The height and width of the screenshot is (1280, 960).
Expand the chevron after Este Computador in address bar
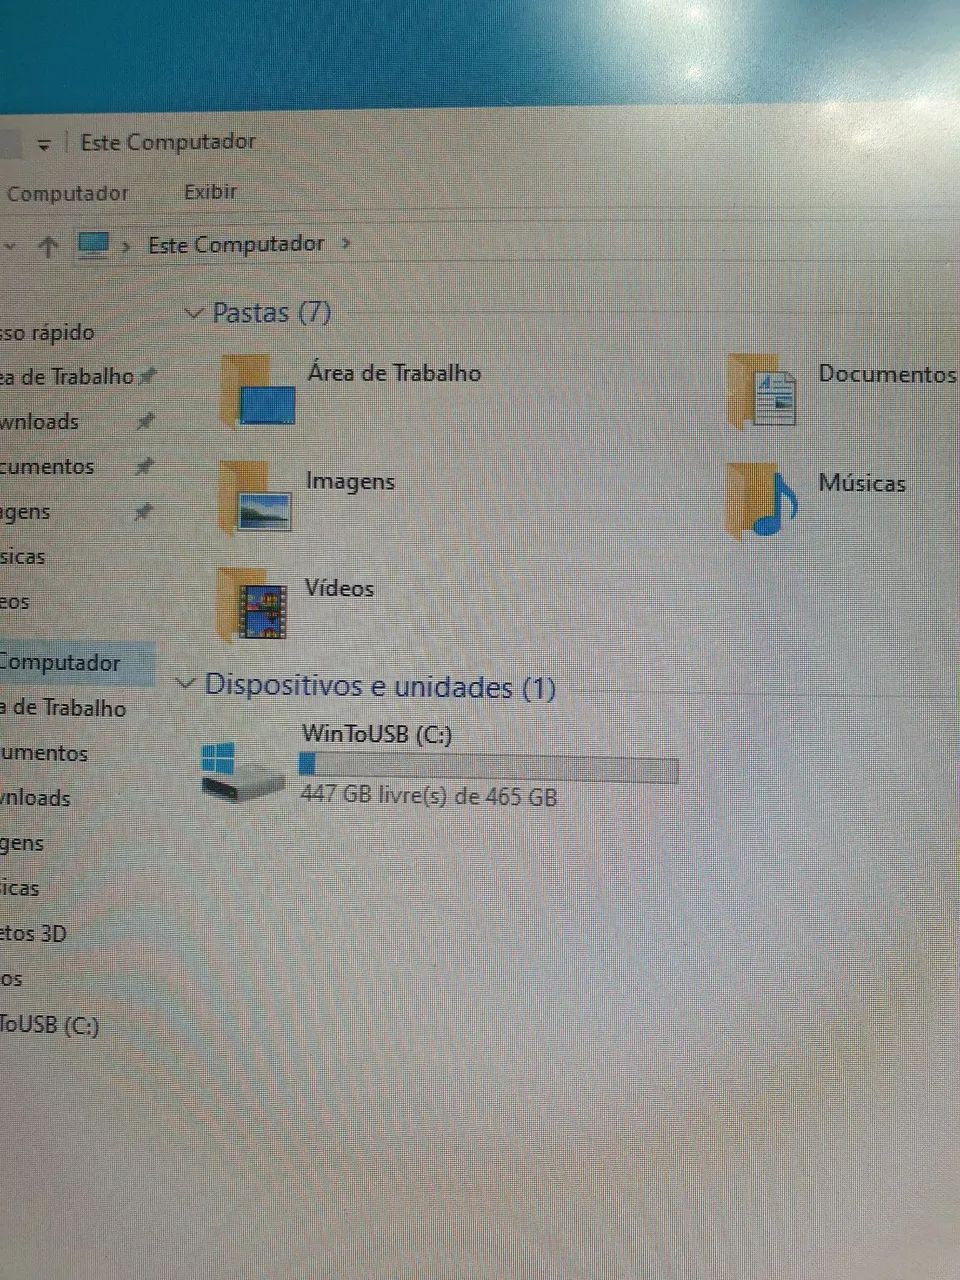pos(346,243)
